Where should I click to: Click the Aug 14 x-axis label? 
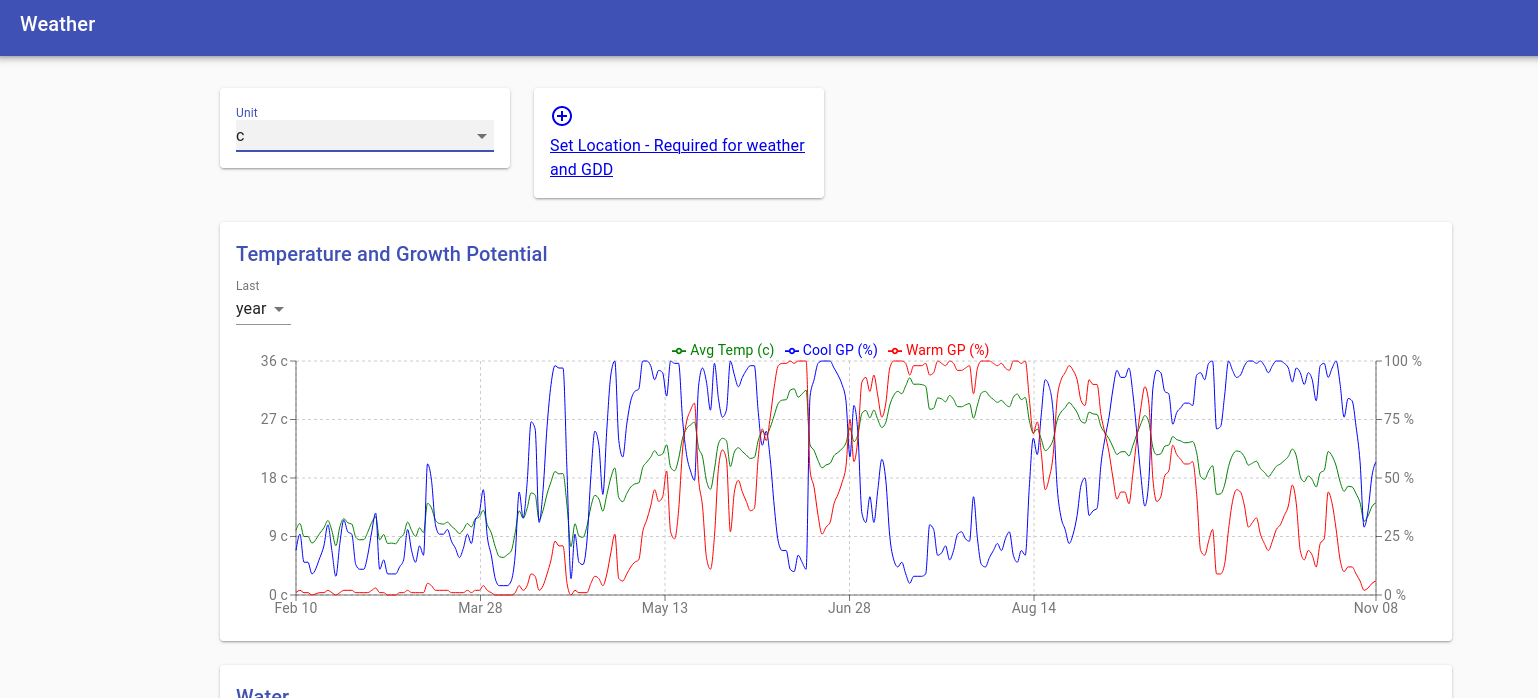(1034, 608)
